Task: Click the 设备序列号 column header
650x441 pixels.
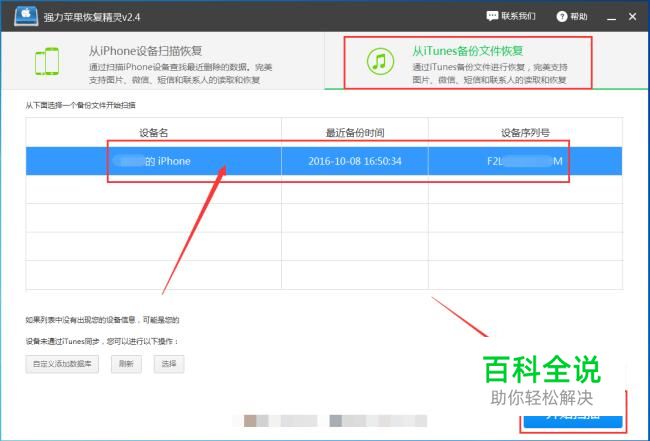Action: click(525, 133)
